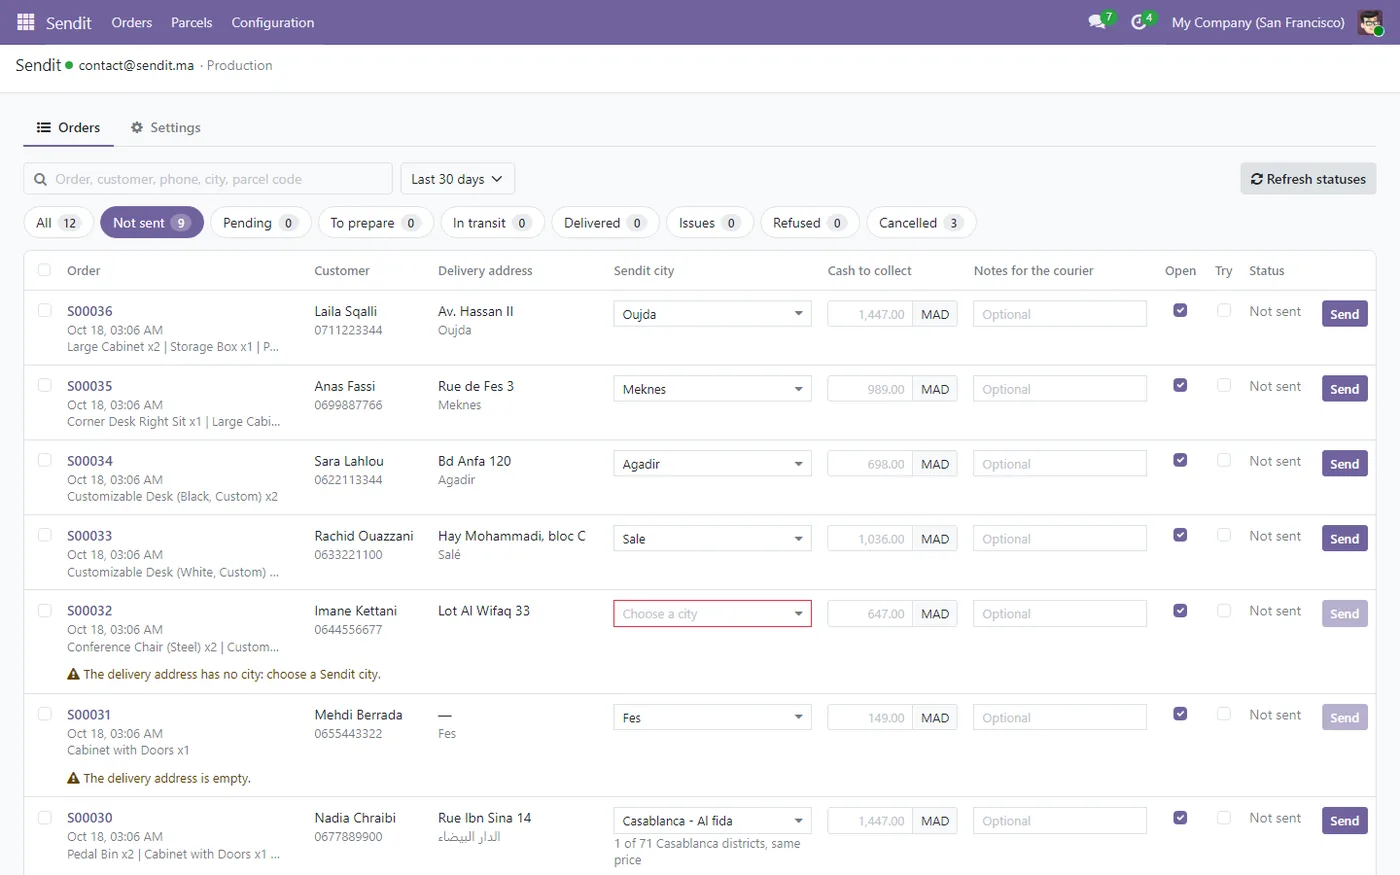
Task: Open the apps grid menu icon
Action: click(x=26, y=22)
